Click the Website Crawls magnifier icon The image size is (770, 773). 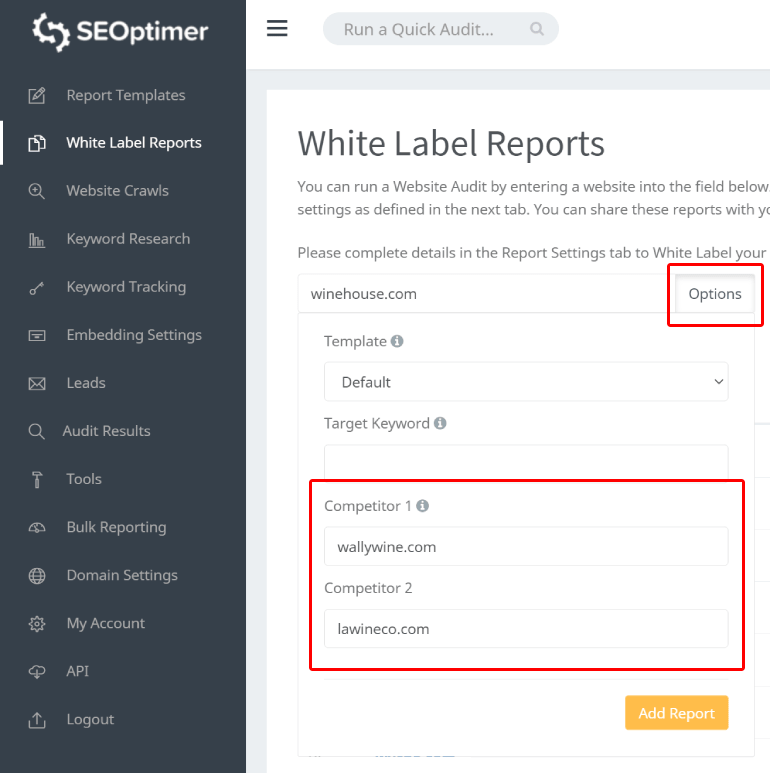click(37, 191)
